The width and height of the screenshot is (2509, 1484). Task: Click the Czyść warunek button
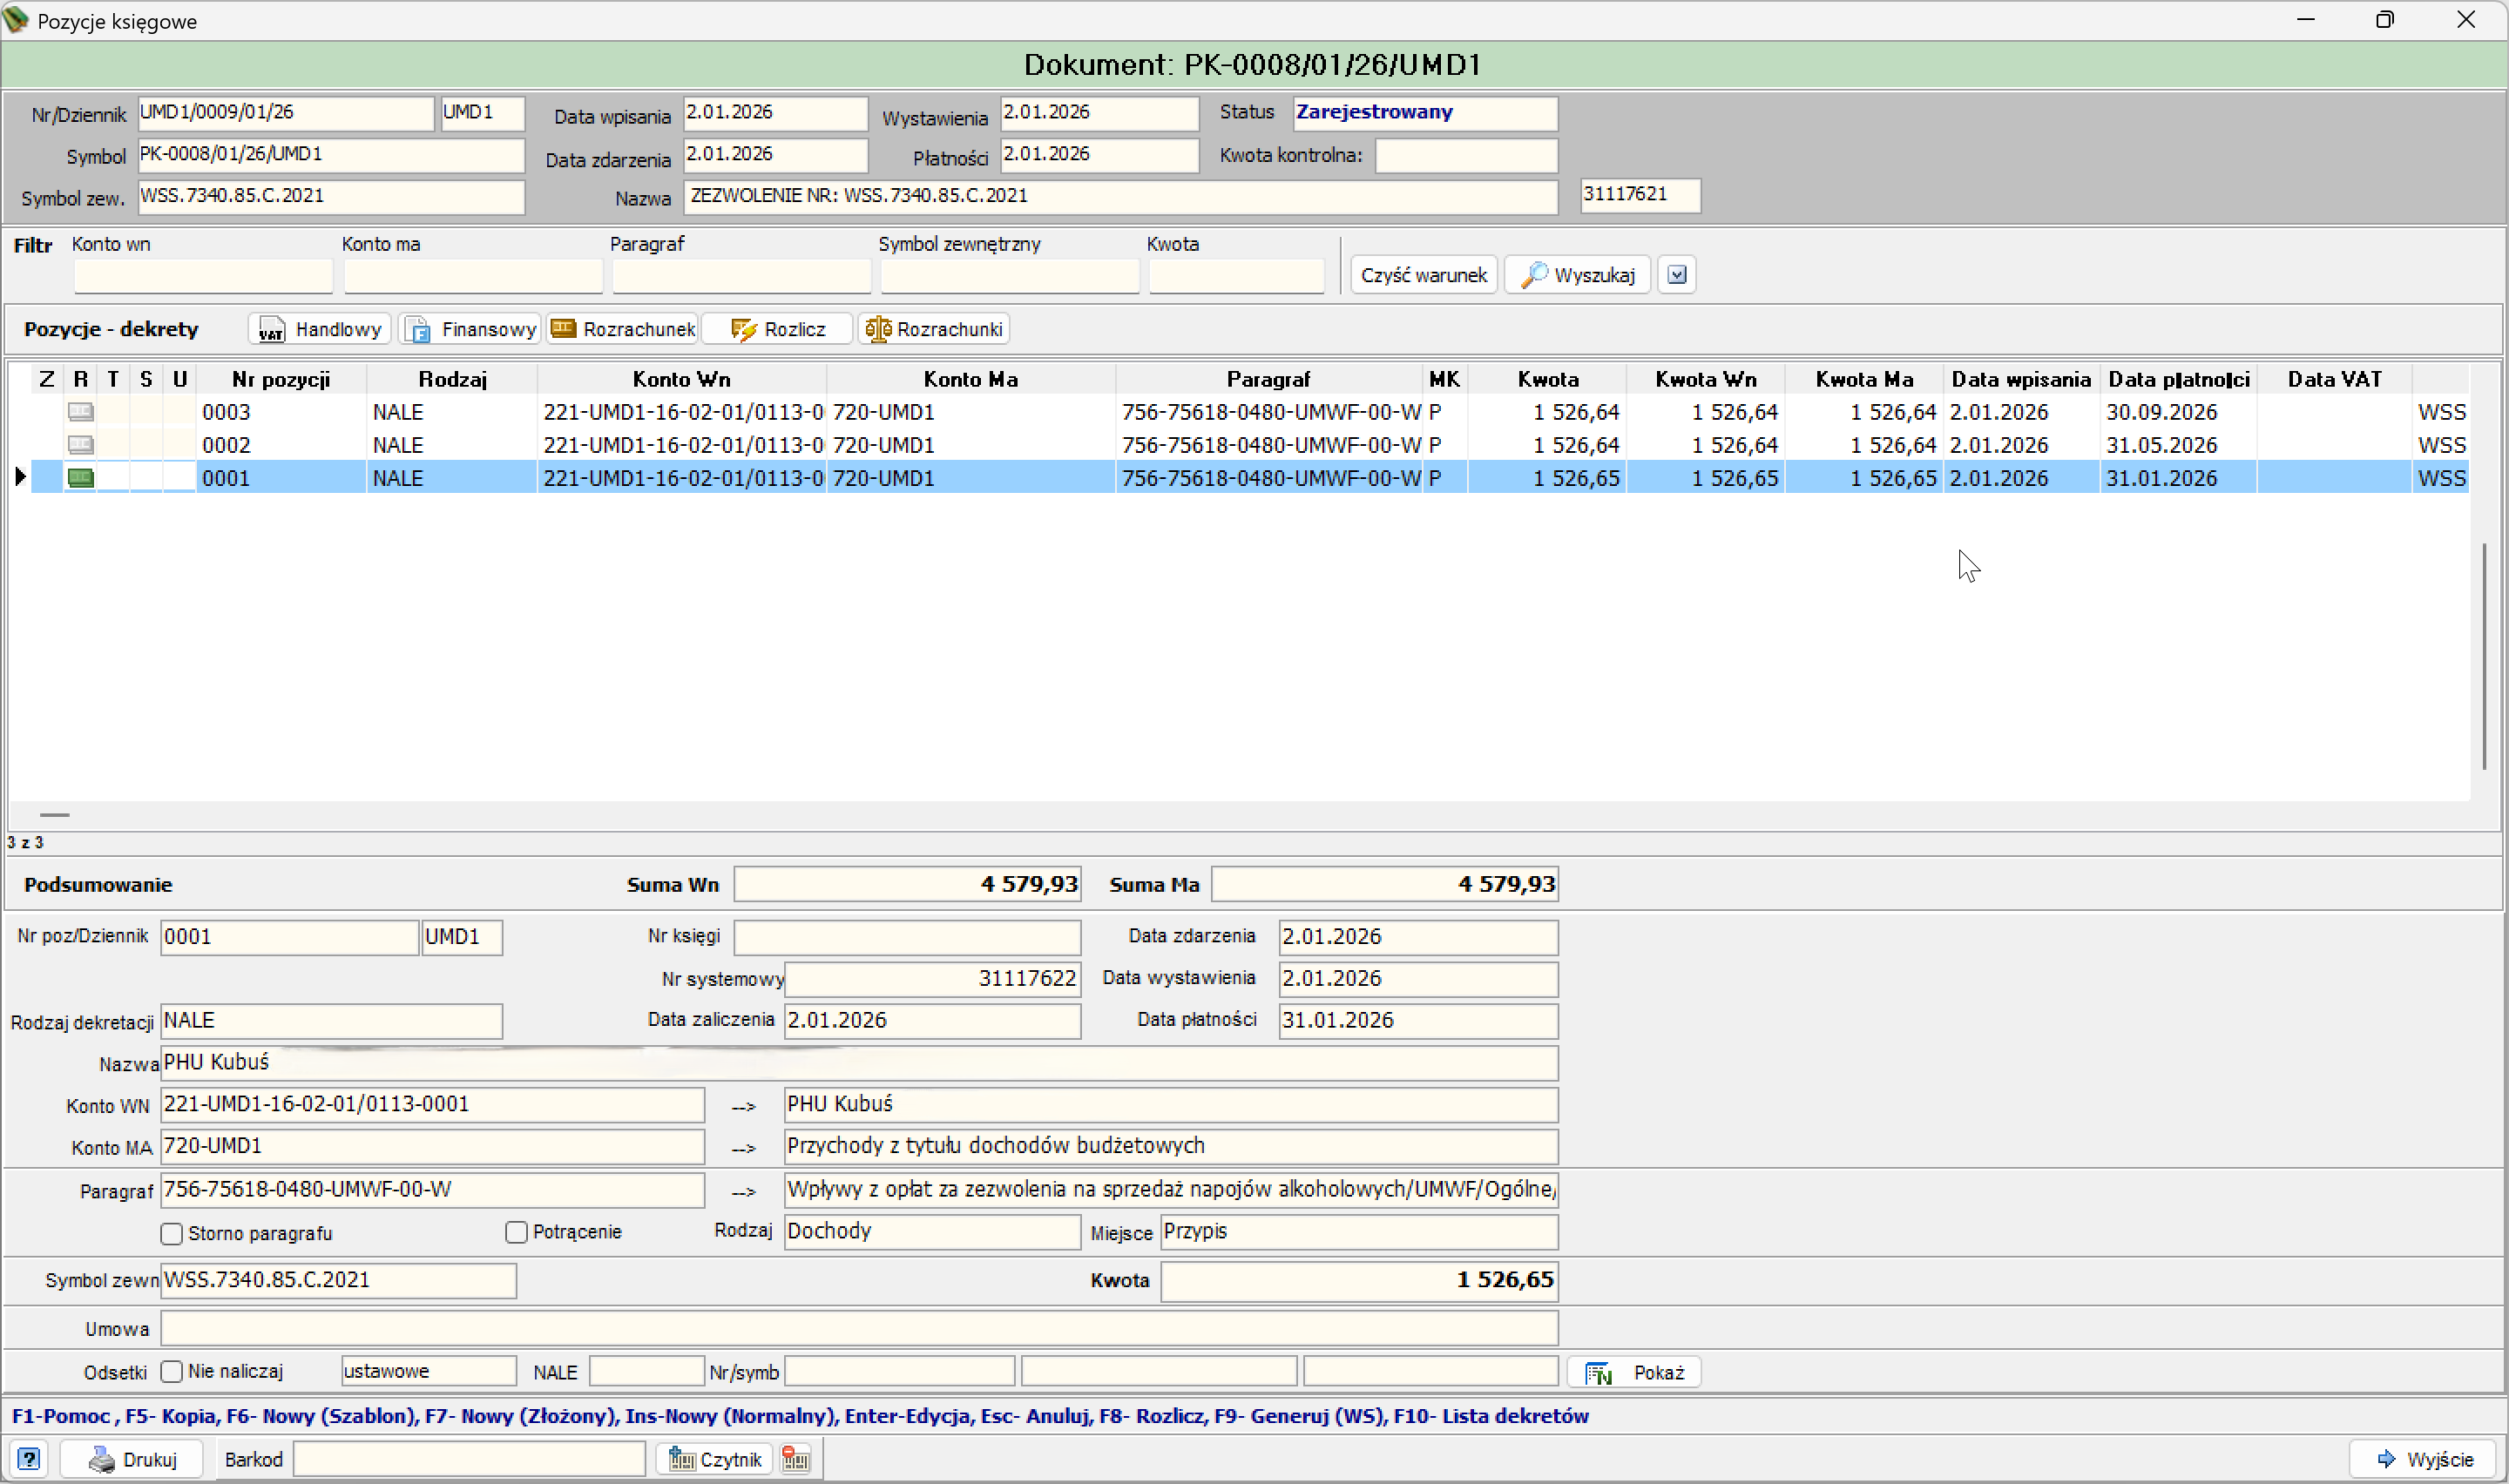[x=1423, y=275]
